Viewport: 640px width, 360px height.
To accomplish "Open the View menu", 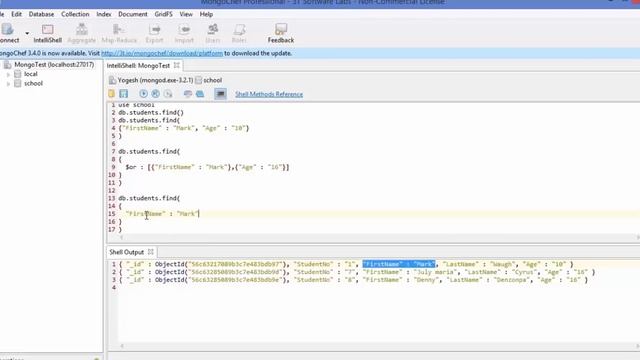I will [186, 14].
